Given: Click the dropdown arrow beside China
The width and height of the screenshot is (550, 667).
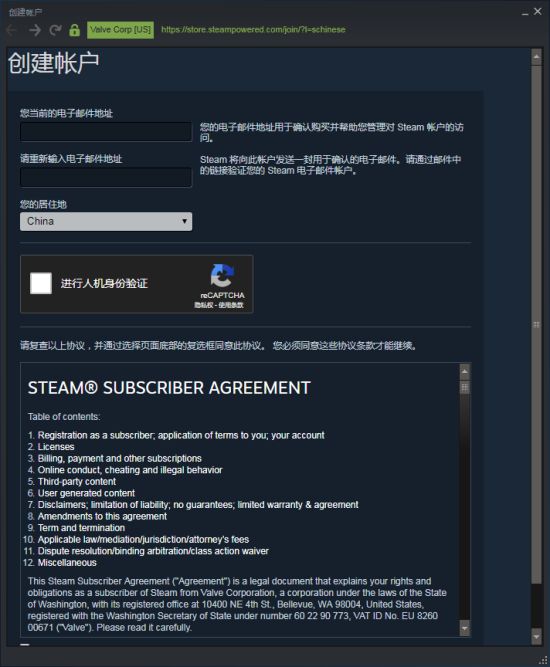Looking at the screenshot, I should pos(184,221).
